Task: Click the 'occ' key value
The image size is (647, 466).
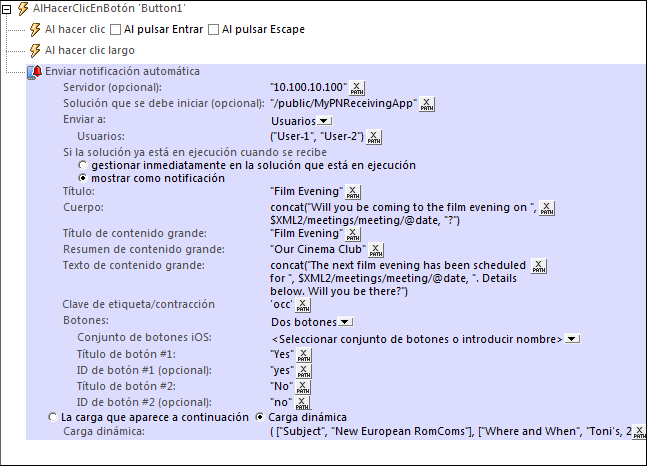Action: [x=282, y=305]
